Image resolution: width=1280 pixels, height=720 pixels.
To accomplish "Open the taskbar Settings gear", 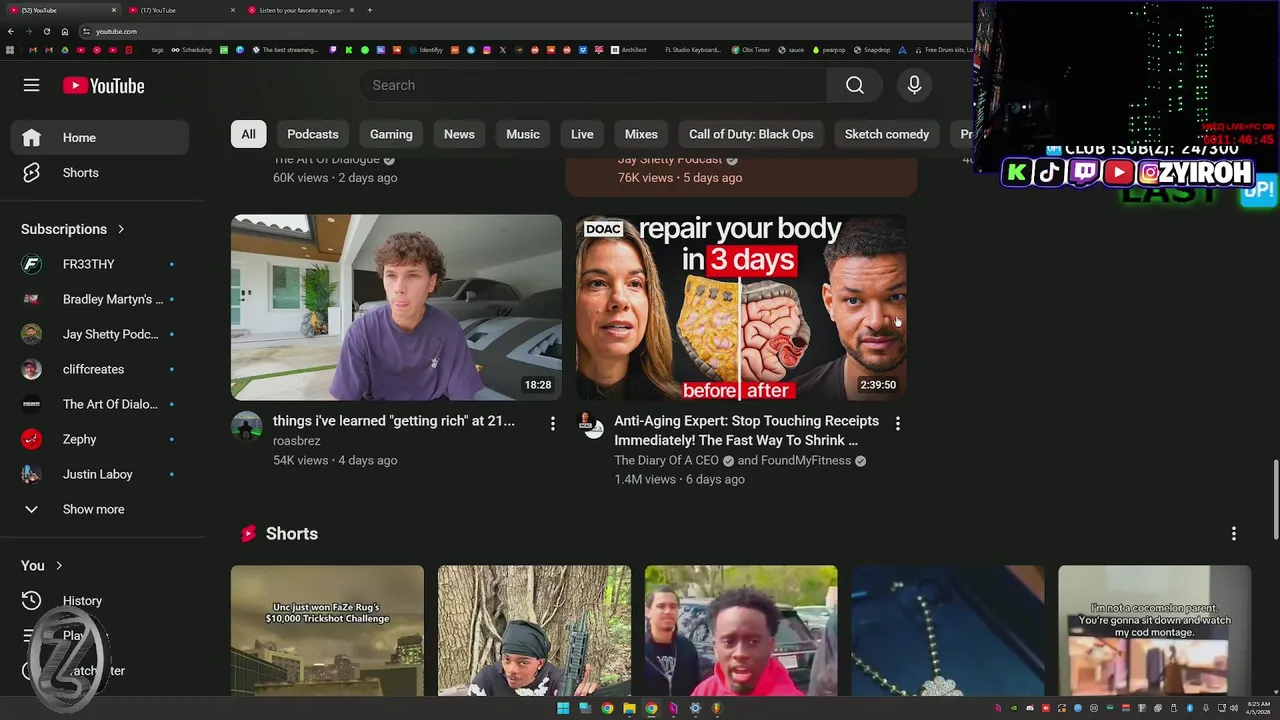I will pyautogui.click(x=695, y=708).
